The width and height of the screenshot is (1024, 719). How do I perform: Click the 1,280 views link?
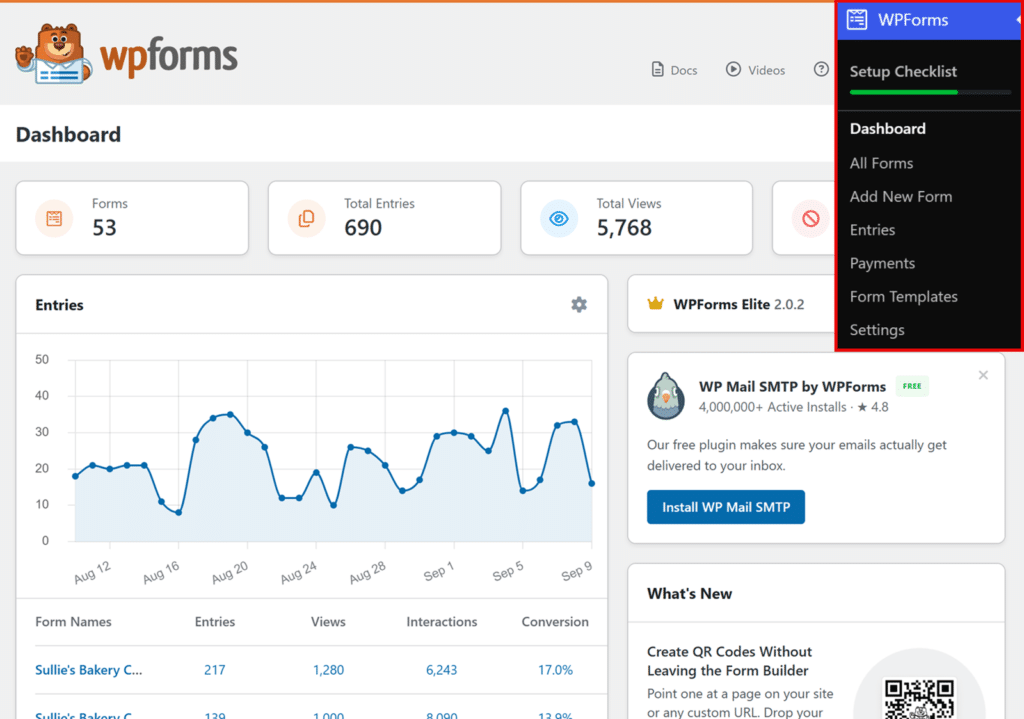[328, 670]
